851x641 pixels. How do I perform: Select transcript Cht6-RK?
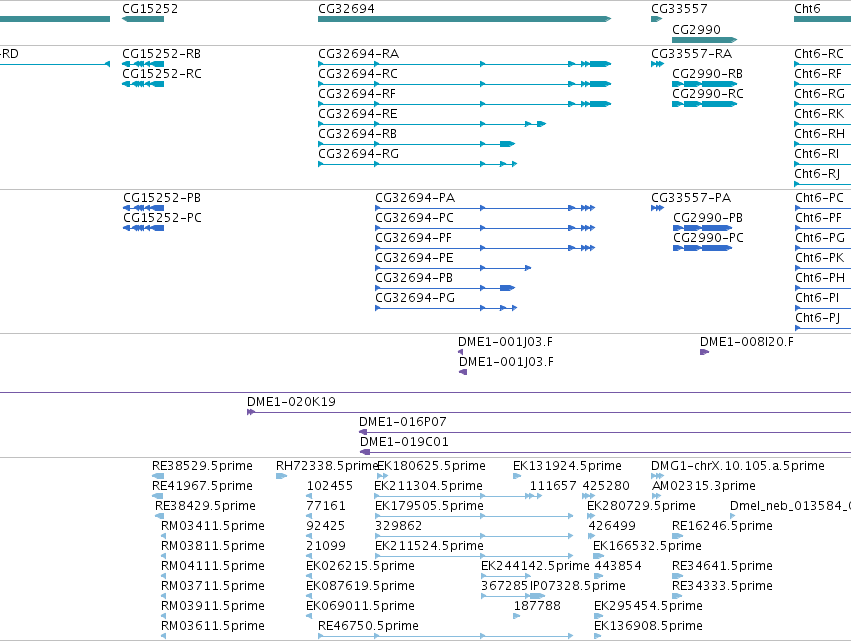pyautogui.click(x=819, y=114)
